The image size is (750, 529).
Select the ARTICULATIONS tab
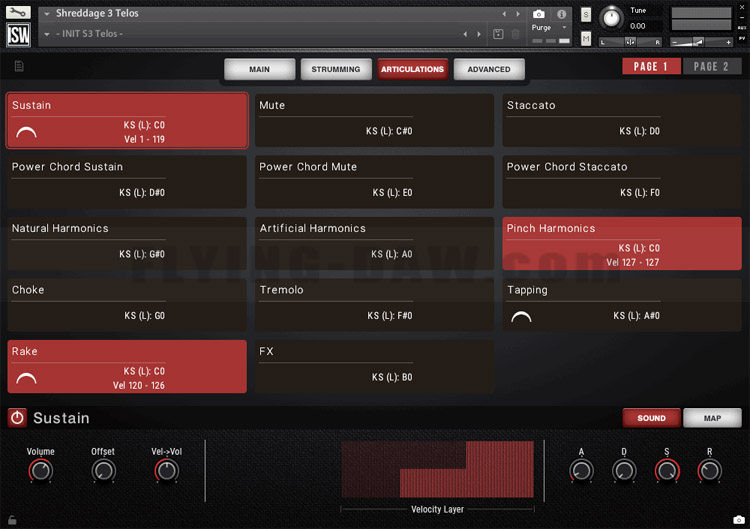click(412, 69)
